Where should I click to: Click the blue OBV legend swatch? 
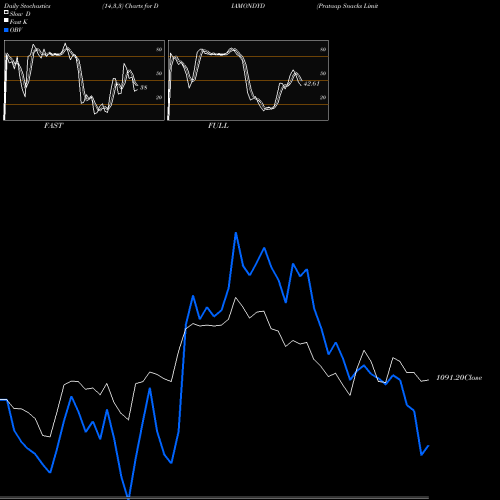(6, 30)
